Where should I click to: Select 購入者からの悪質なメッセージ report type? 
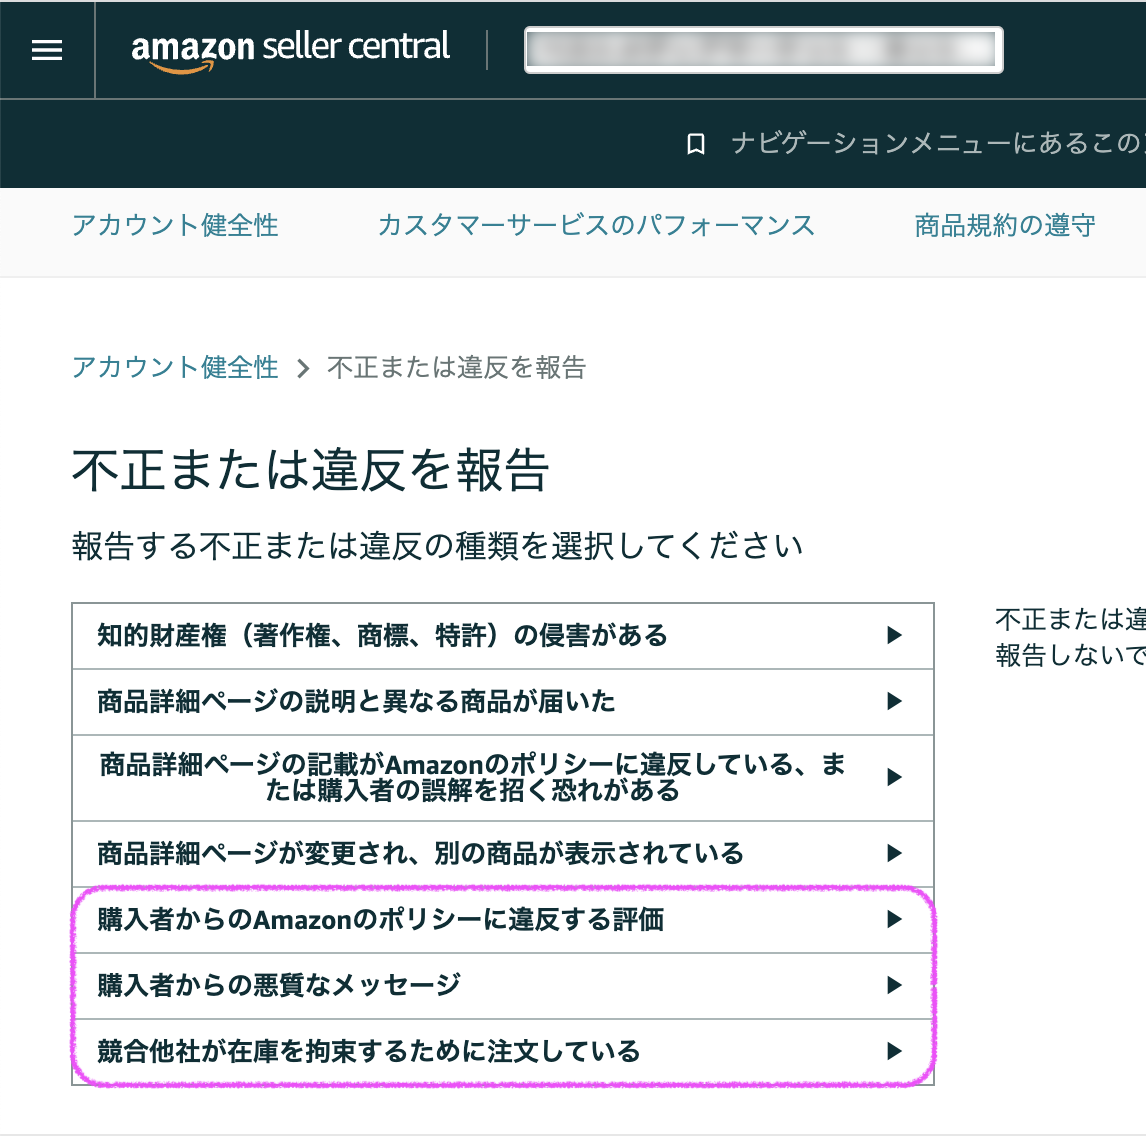point(279,985)
